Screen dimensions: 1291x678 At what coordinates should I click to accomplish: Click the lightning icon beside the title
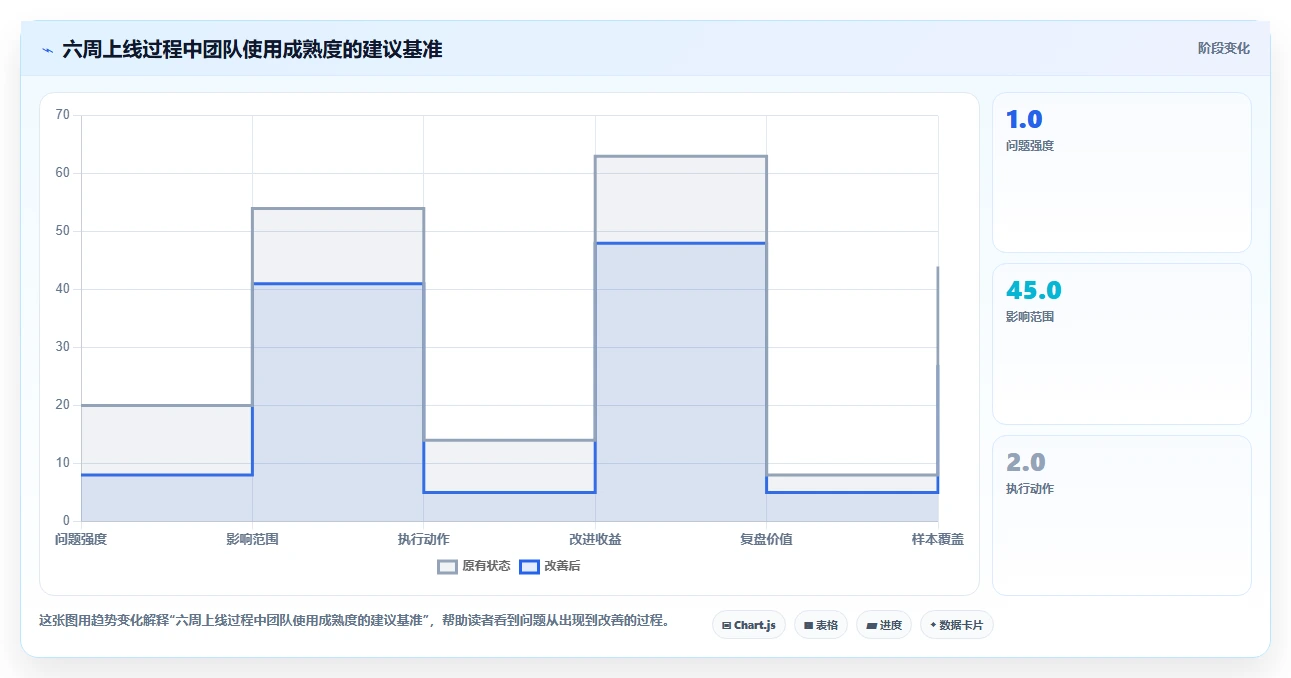(47, 49)
